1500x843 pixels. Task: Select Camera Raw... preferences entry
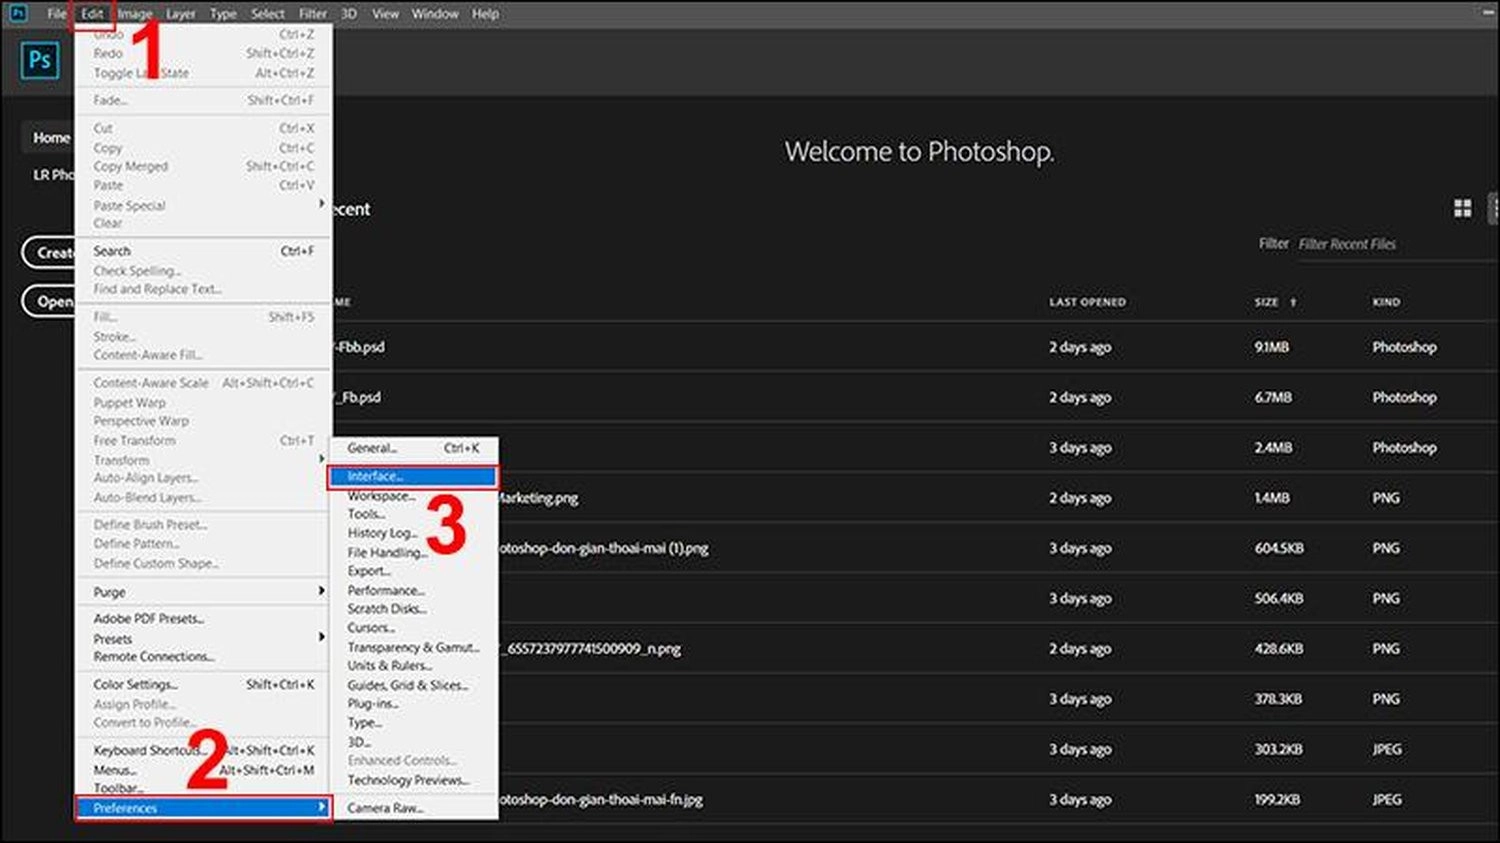point(414,808)
